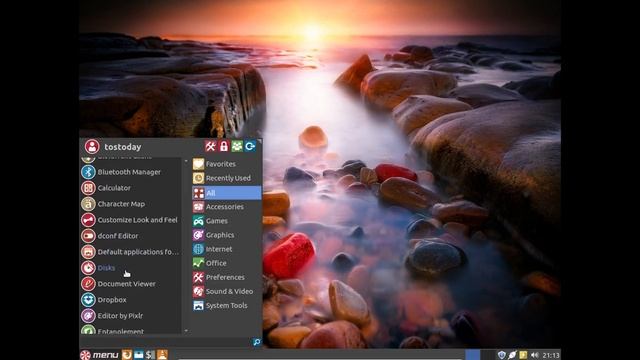This screenshot has height=360, width=640.
Task: Open the Calculator application
Action: (130, 188)
